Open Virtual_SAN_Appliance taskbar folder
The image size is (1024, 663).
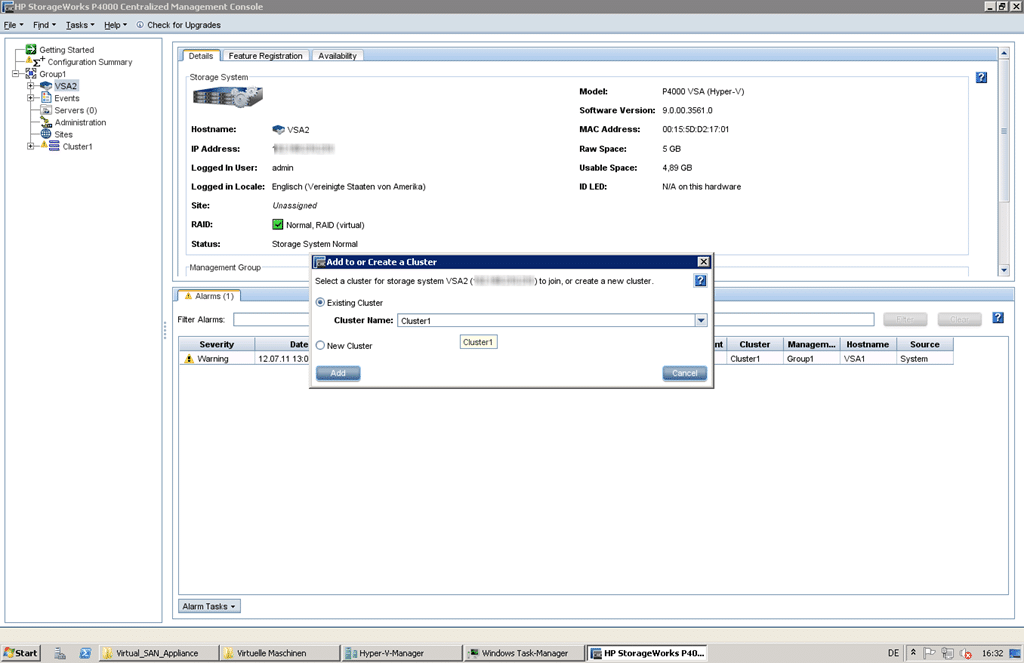pyautogui.click(x=158, y=653)
